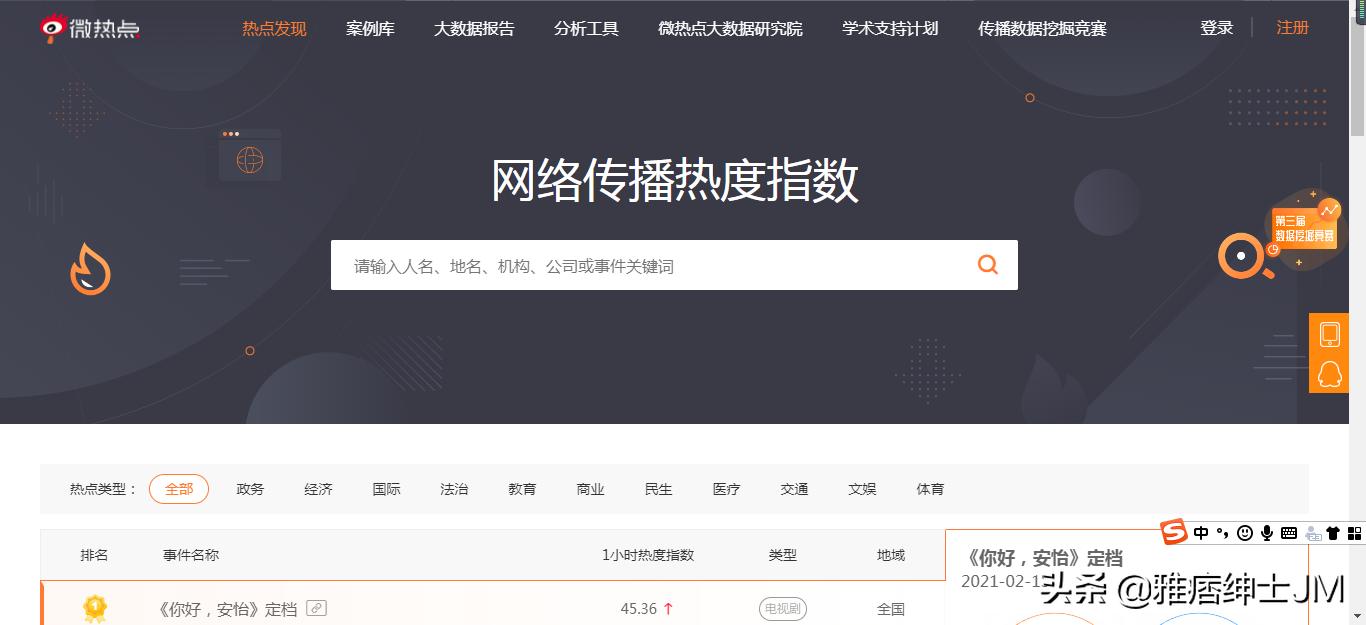Open QQ customer service from floating sidebar
1366x625 pixels.
(1330, 373)
